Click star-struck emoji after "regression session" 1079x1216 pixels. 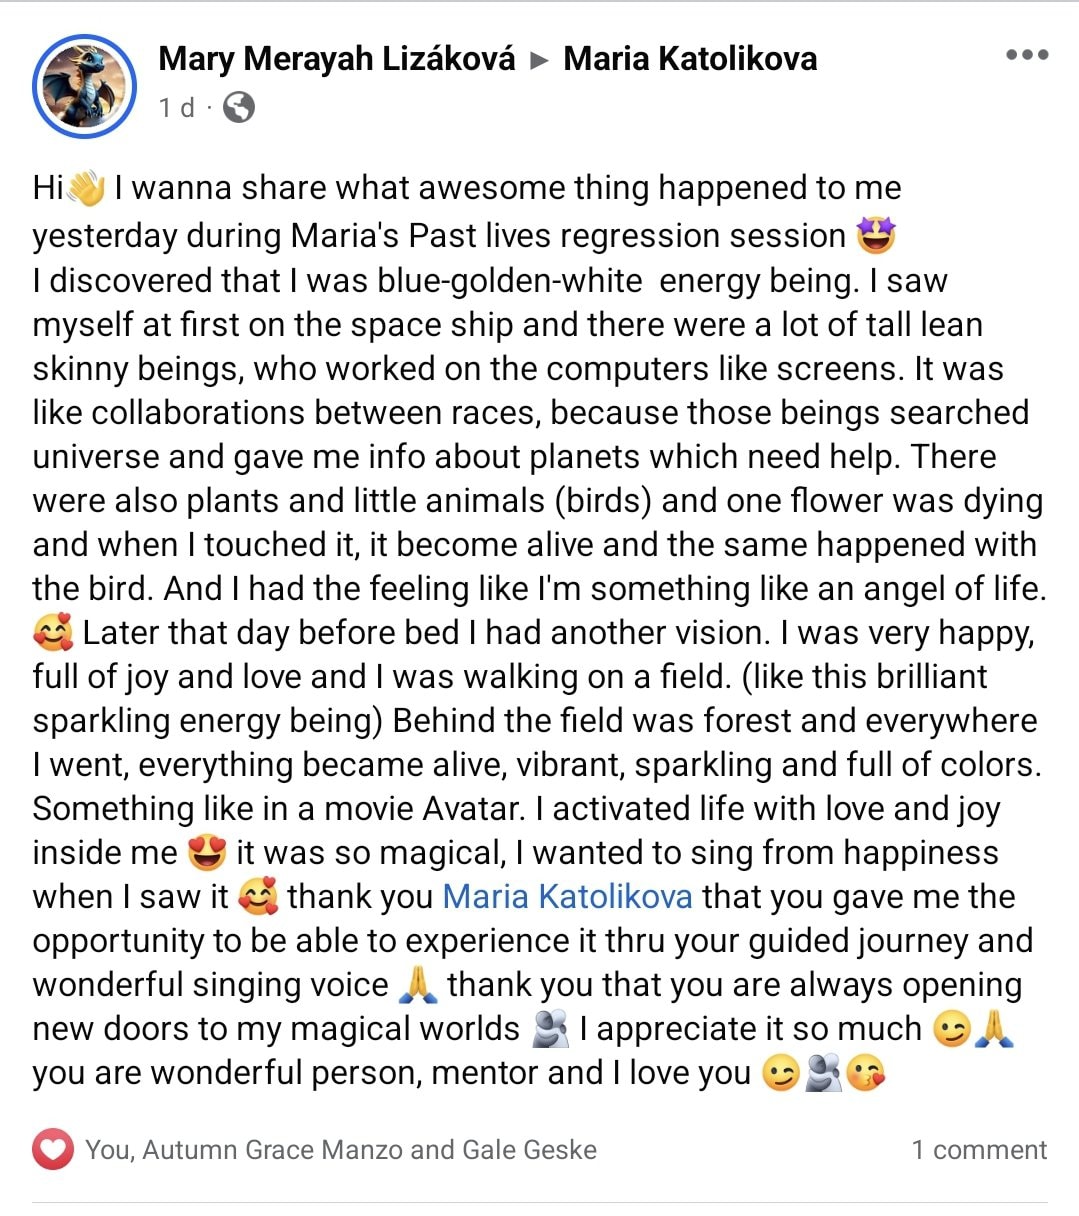pos(876,236)
